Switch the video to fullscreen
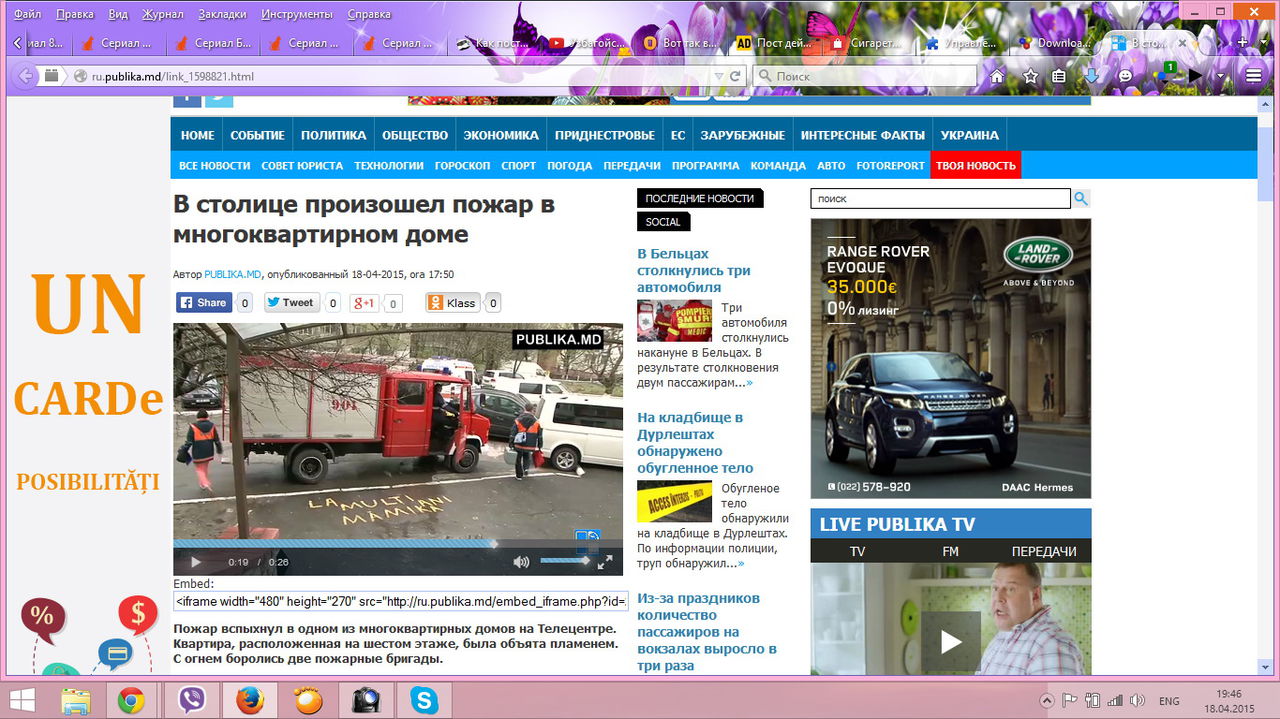The image size is (1280, 719). coord(605,562)
